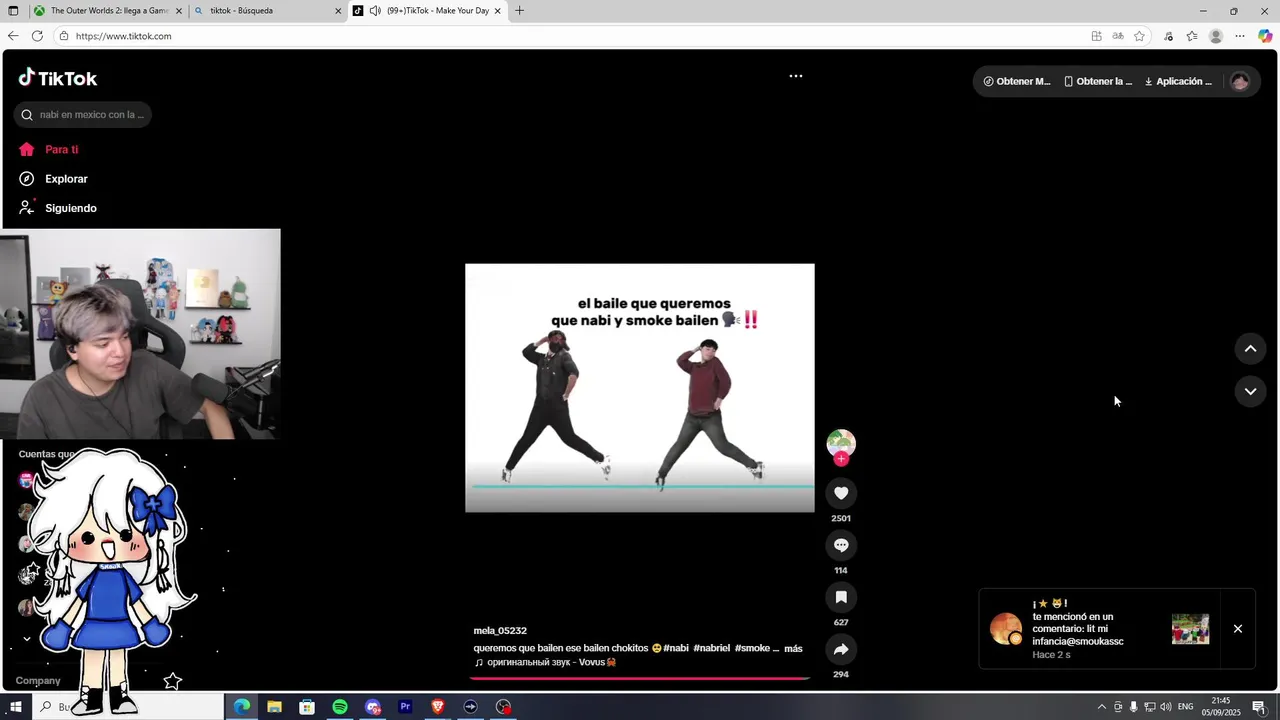This screenshot has width=1280, height=720.
Task: Open the TikTok profile avatar menu
Action: (1240, 81)
